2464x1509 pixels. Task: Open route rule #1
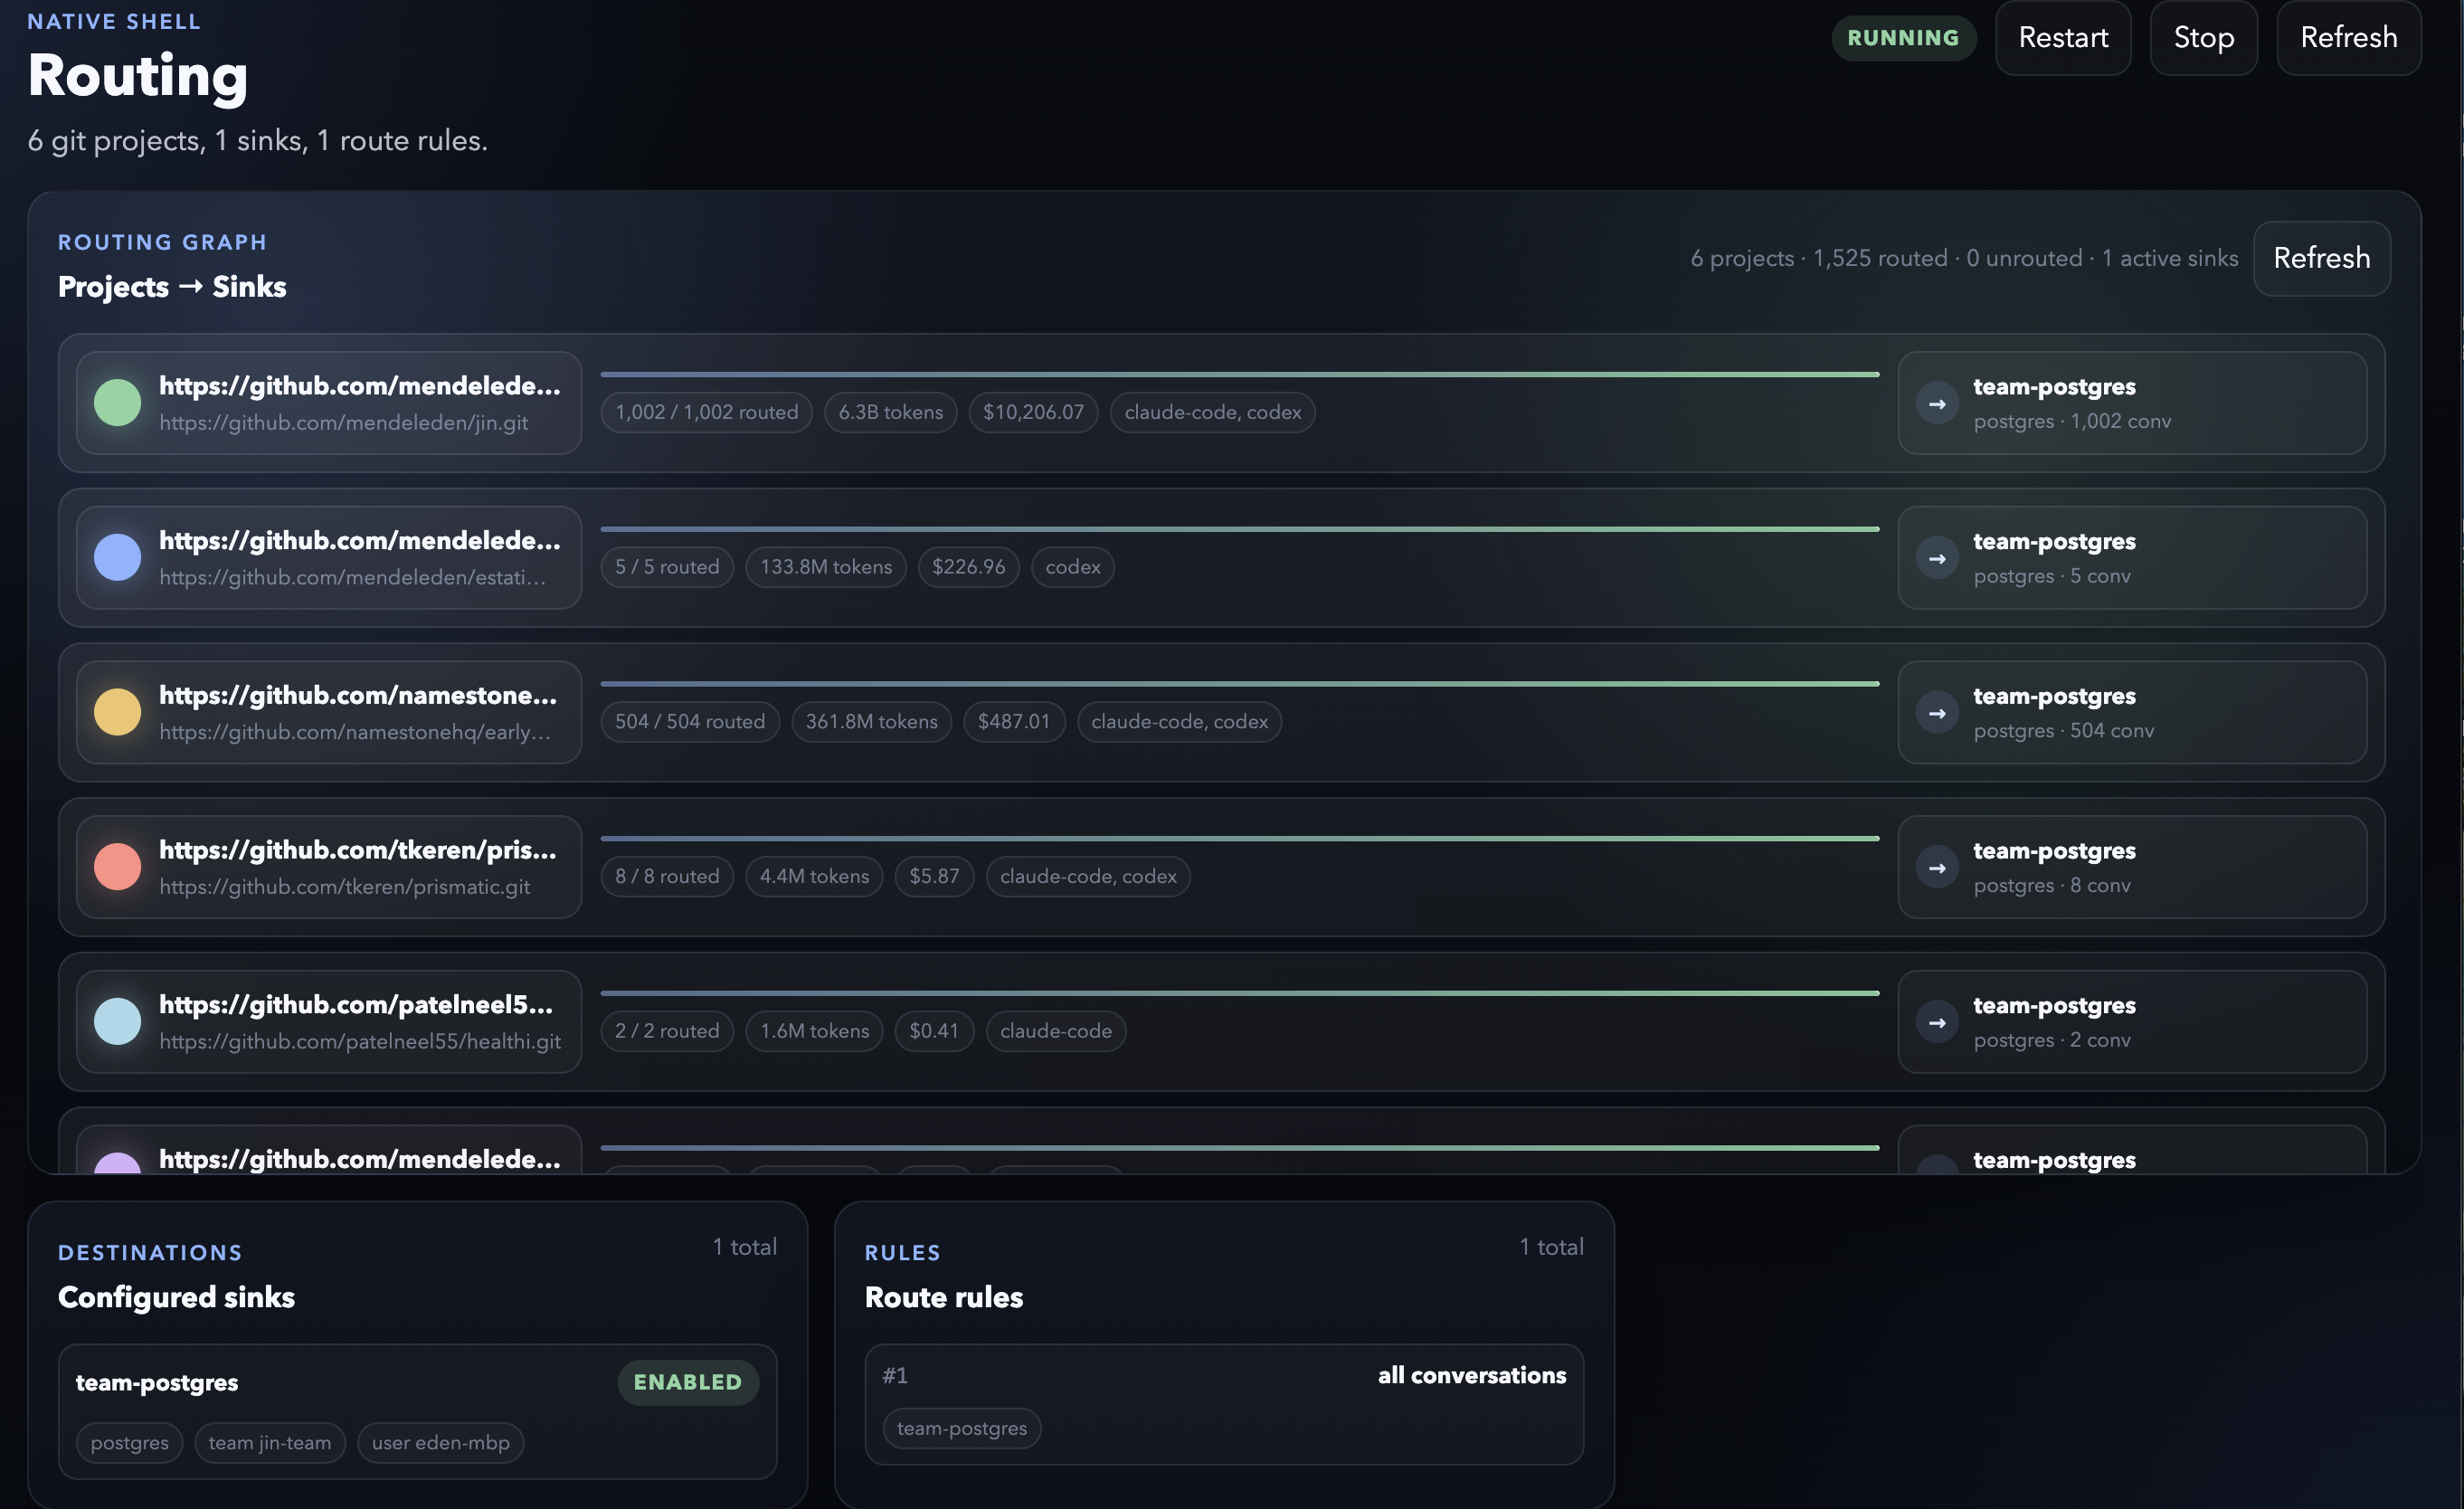[1224, 1405]
